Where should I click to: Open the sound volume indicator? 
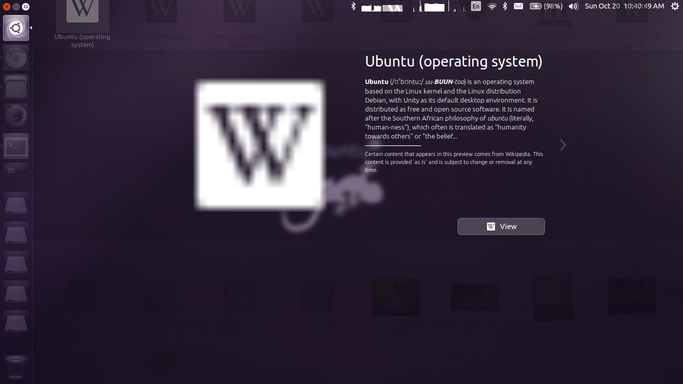coord(573,6)
